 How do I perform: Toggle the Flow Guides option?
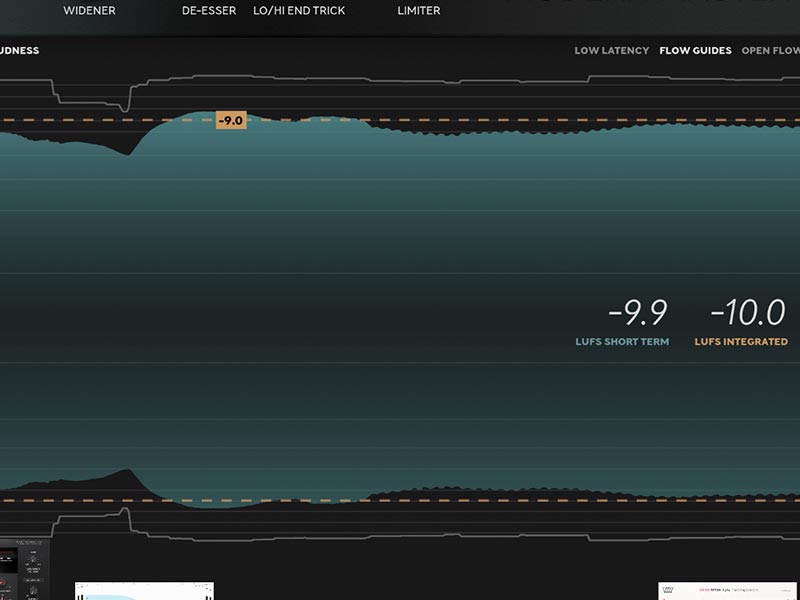coord(695,51)
